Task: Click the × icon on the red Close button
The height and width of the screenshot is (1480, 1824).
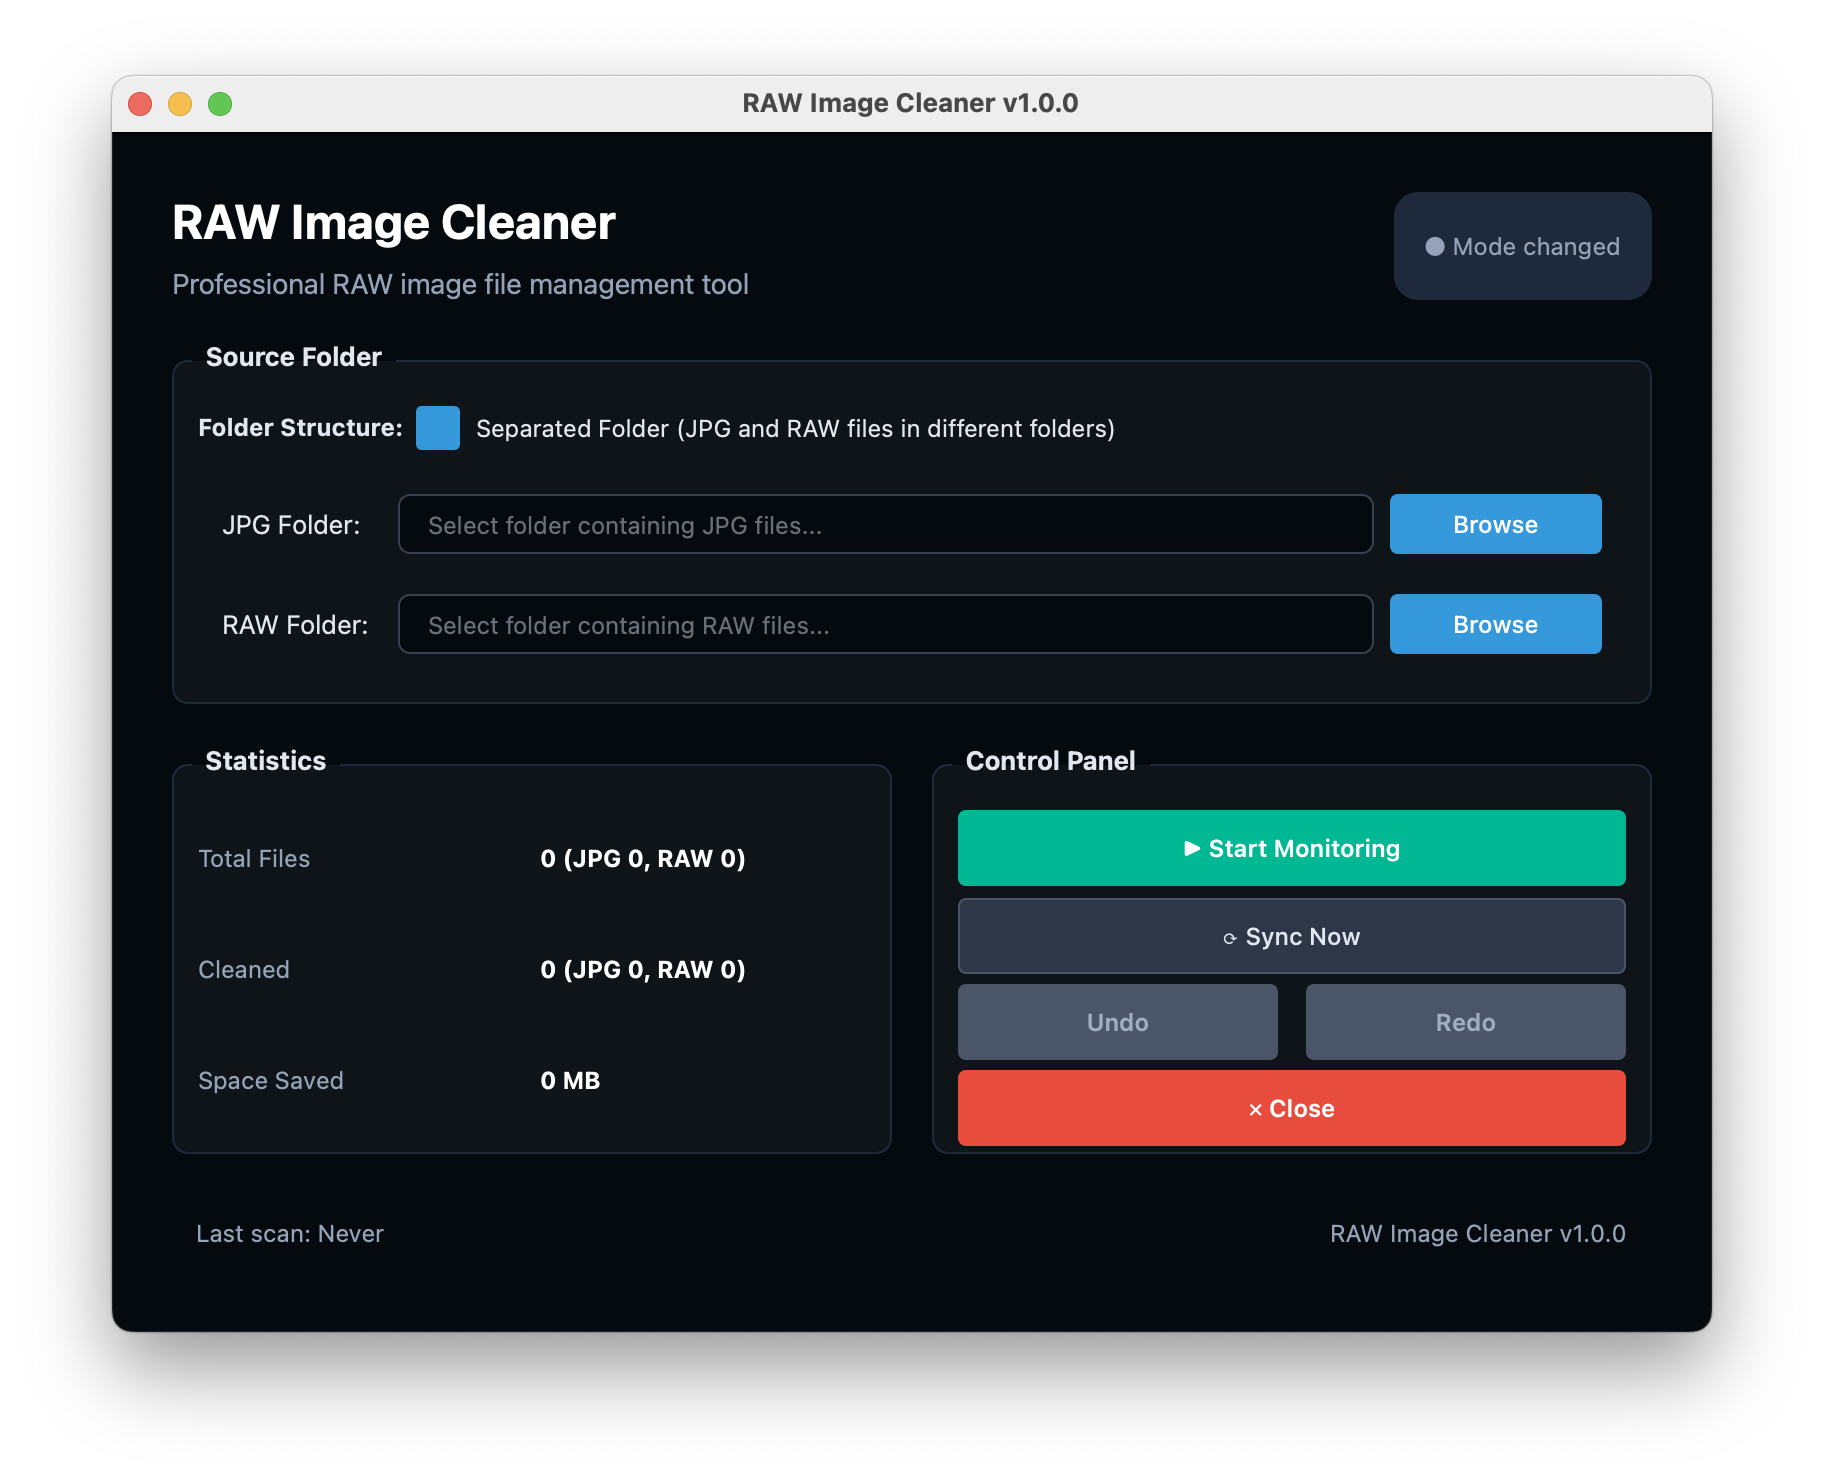Action: tap(1255, 1109)
